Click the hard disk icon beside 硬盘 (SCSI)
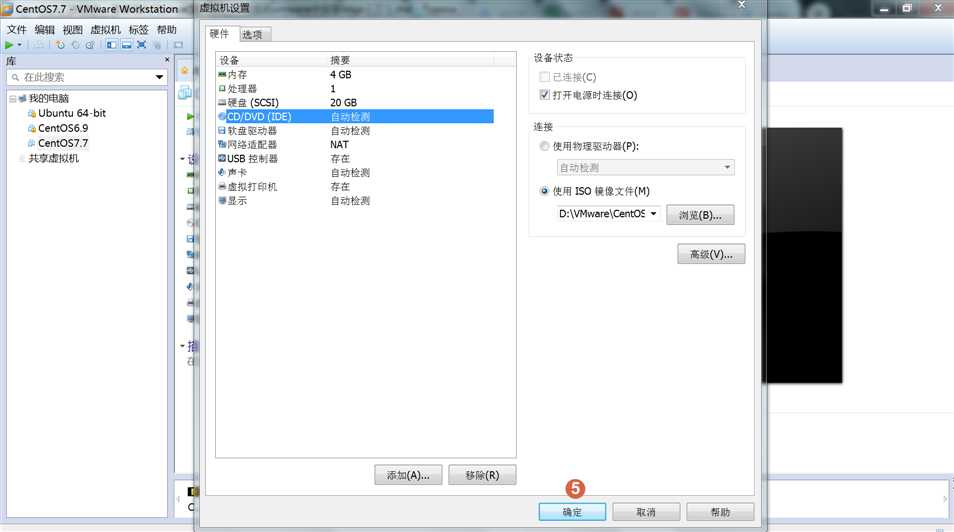The width and height of the screenshot is (954, 532). [x=222, y=102]
